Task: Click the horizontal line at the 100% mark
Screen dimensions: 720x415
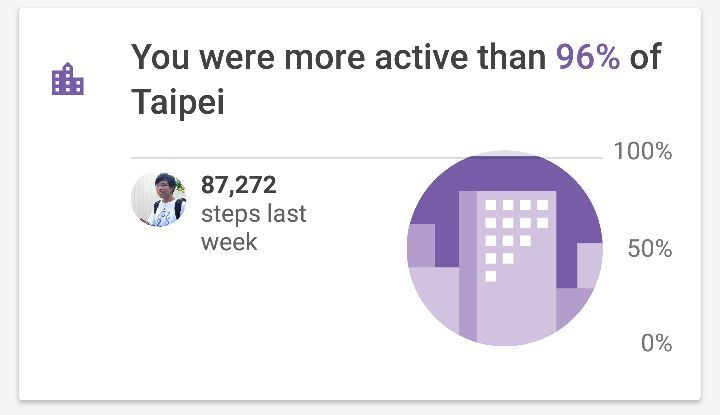Action: [270, 158]
